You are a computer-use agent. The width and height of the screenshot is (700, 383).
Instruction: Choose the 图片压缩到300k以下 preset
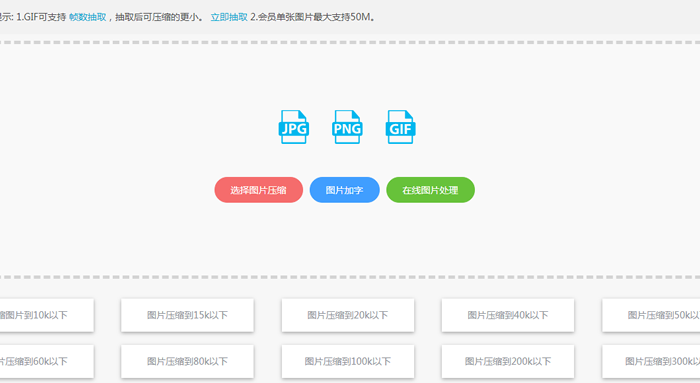[x=651, y=362]
